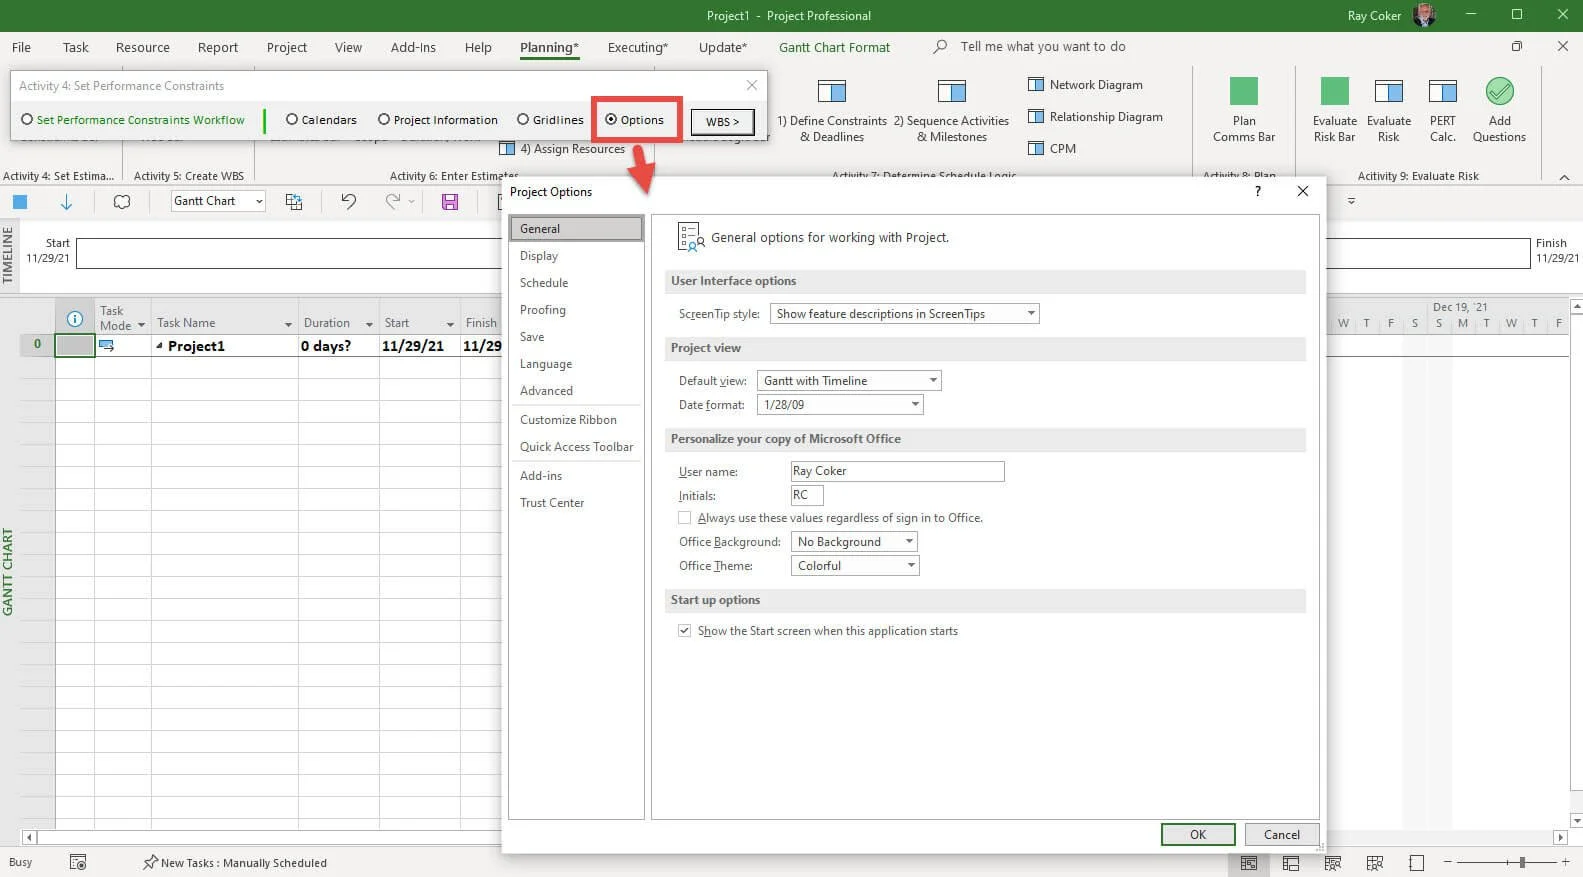Click the User name input field

pos(897,471)
